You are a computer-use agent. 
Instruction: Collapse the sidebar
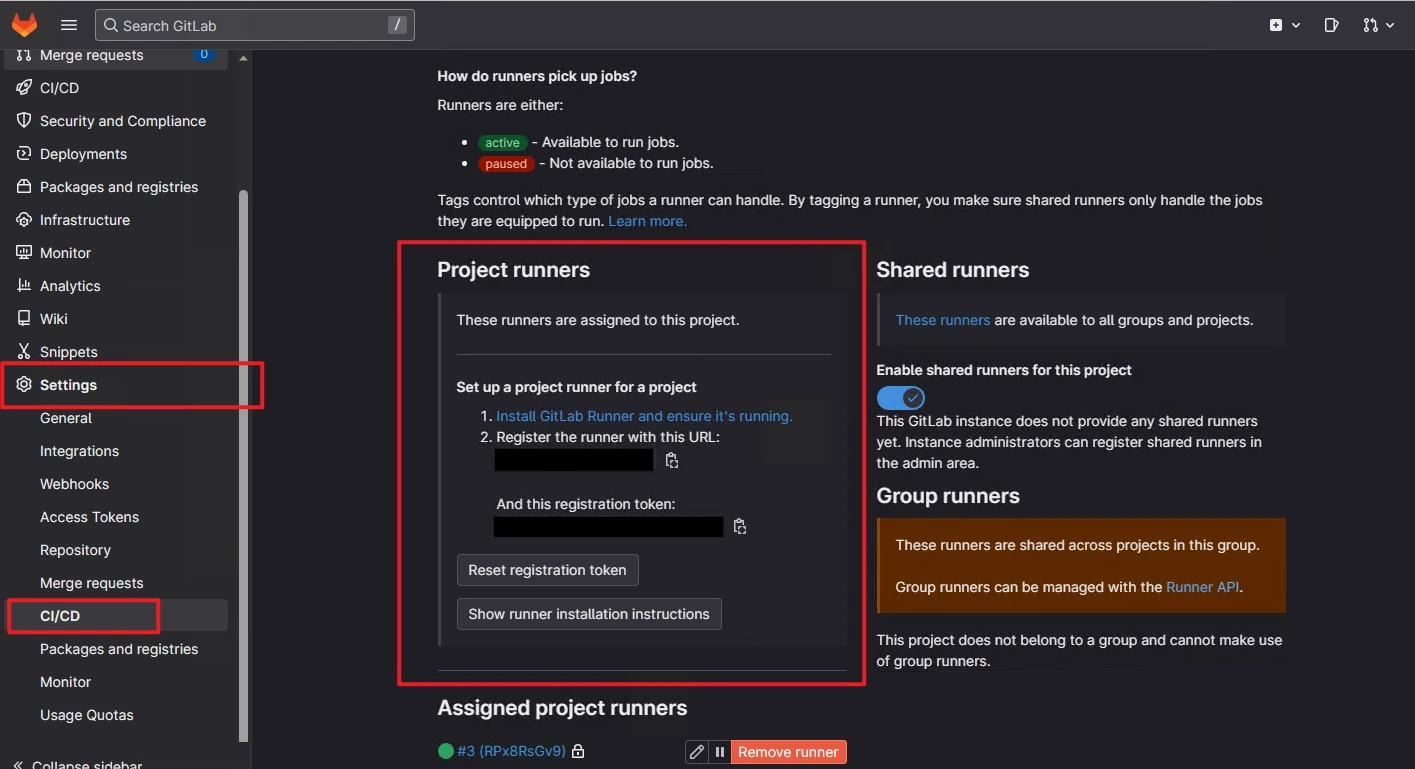coord(77,765)
